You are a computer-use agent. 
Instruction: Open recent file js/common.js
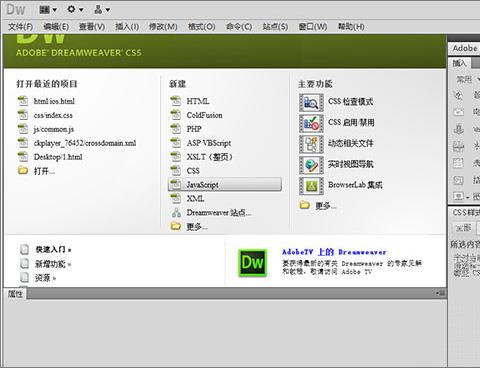(54, 129)
